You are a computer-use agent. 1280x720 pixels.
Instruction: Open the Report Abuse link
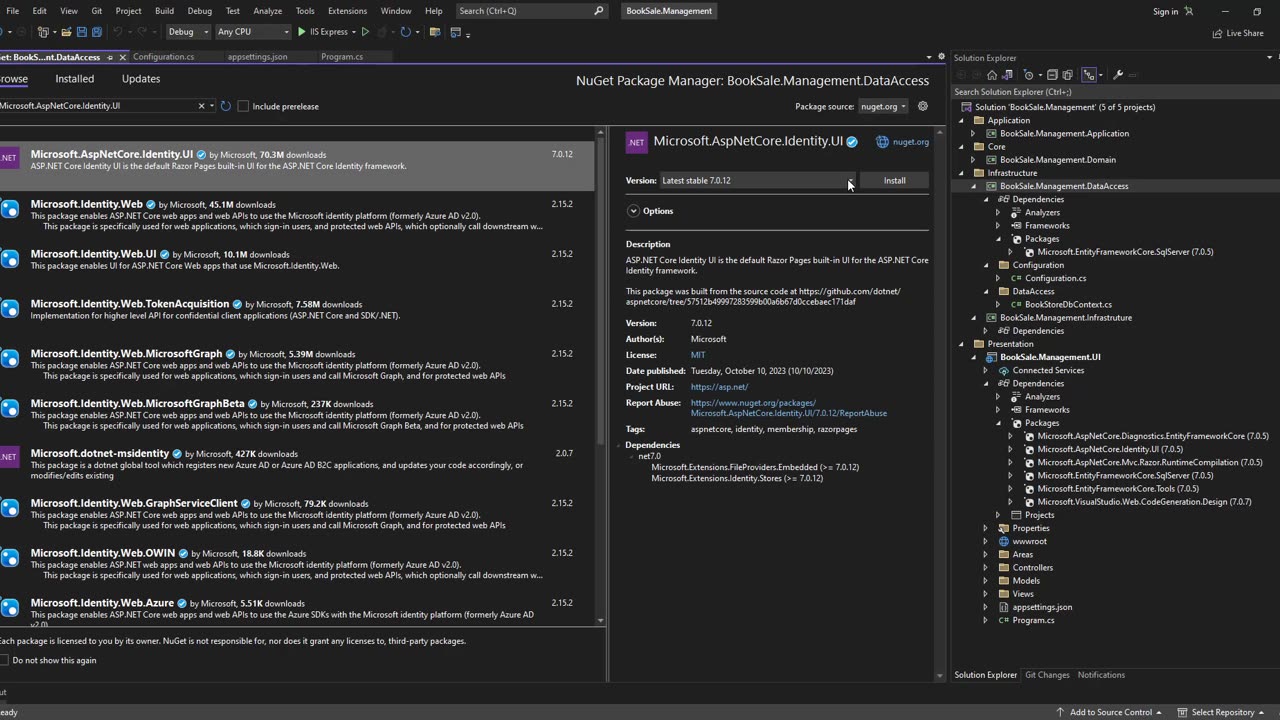coord(789,408)
